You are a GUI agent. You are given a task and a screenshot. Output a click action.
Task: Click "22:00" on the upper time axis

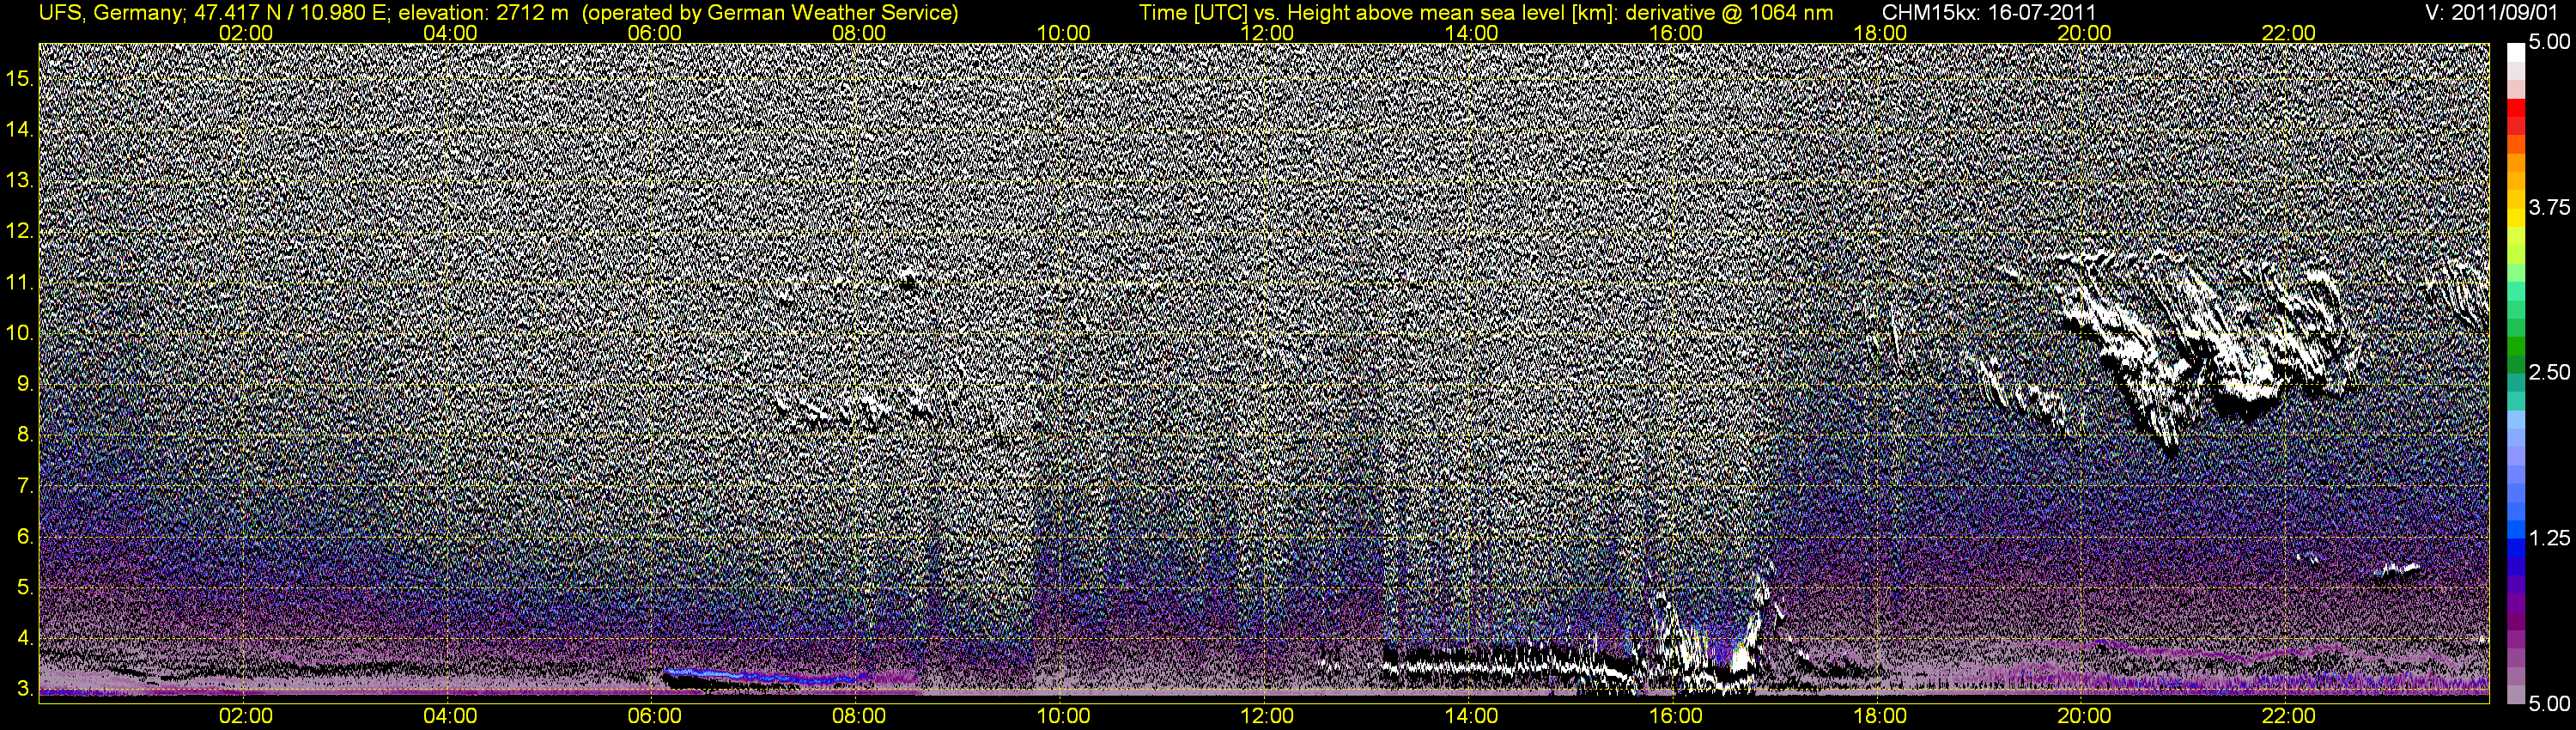pos(2288,33)
